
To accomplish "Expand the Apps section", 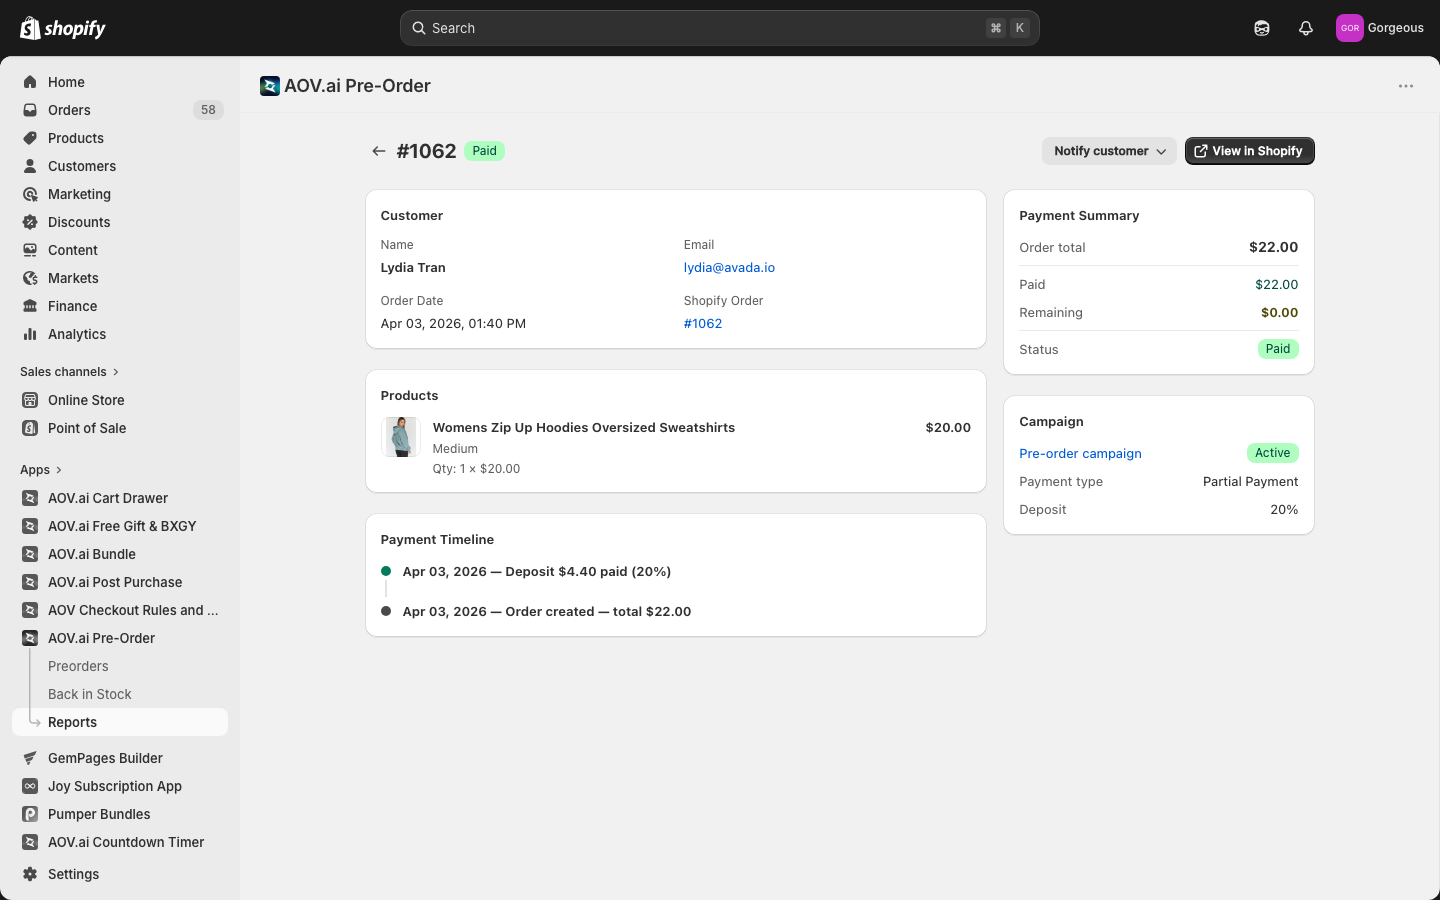I will point(41,470).
